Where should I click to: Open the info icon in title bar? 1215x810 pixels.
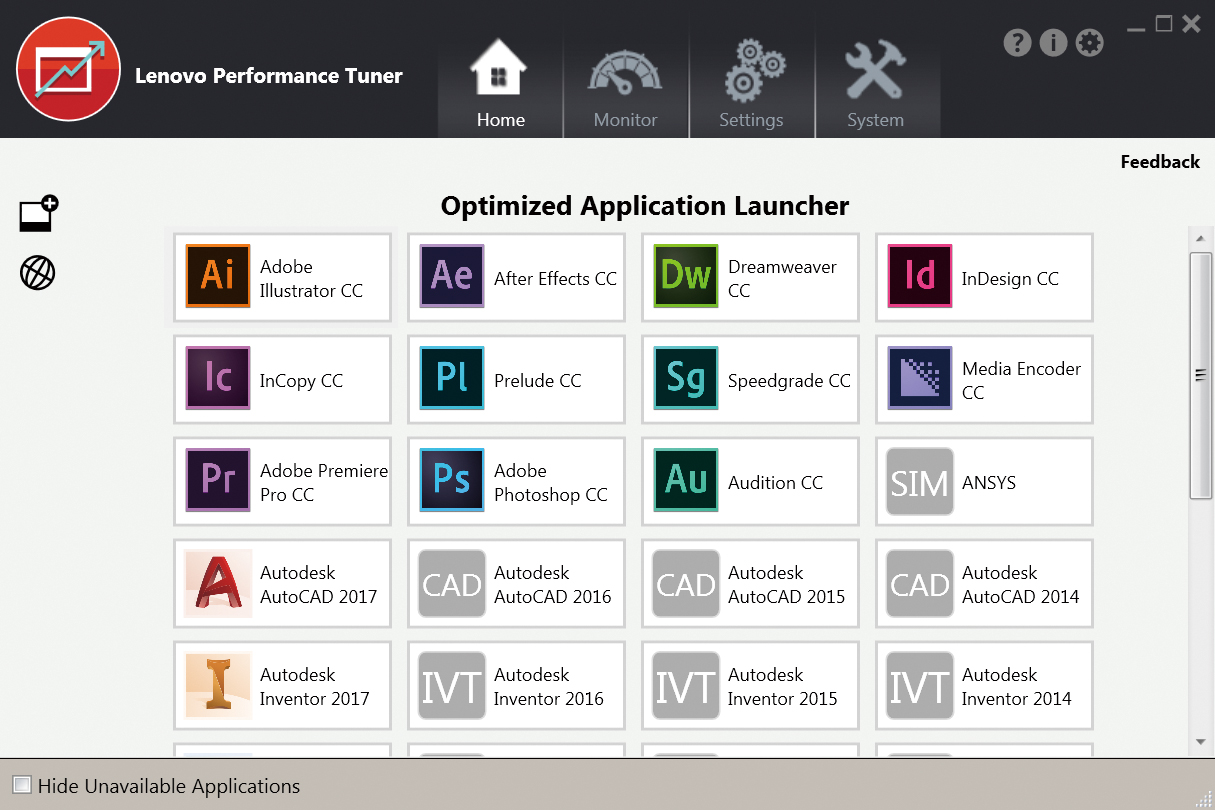pyautogui.click(x=1053, y=43)
